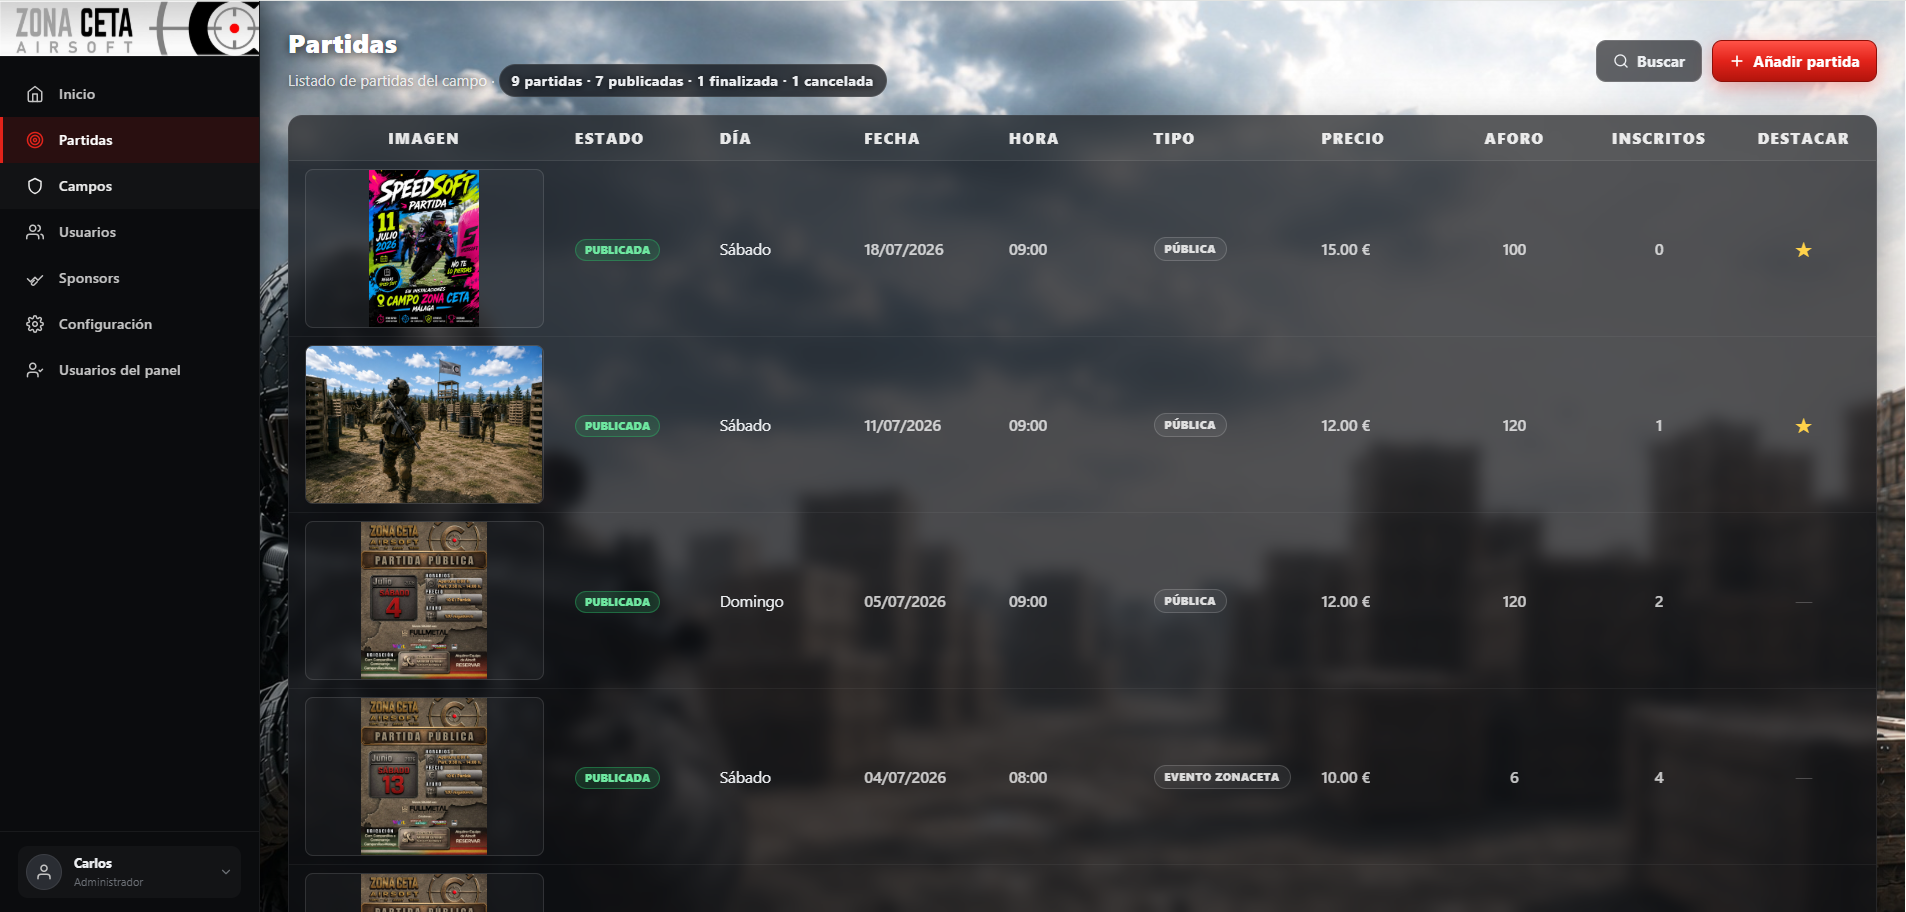Click the Buscar button
The height and width of the screenshot is (912, 1906).
tap(1648, 61)
